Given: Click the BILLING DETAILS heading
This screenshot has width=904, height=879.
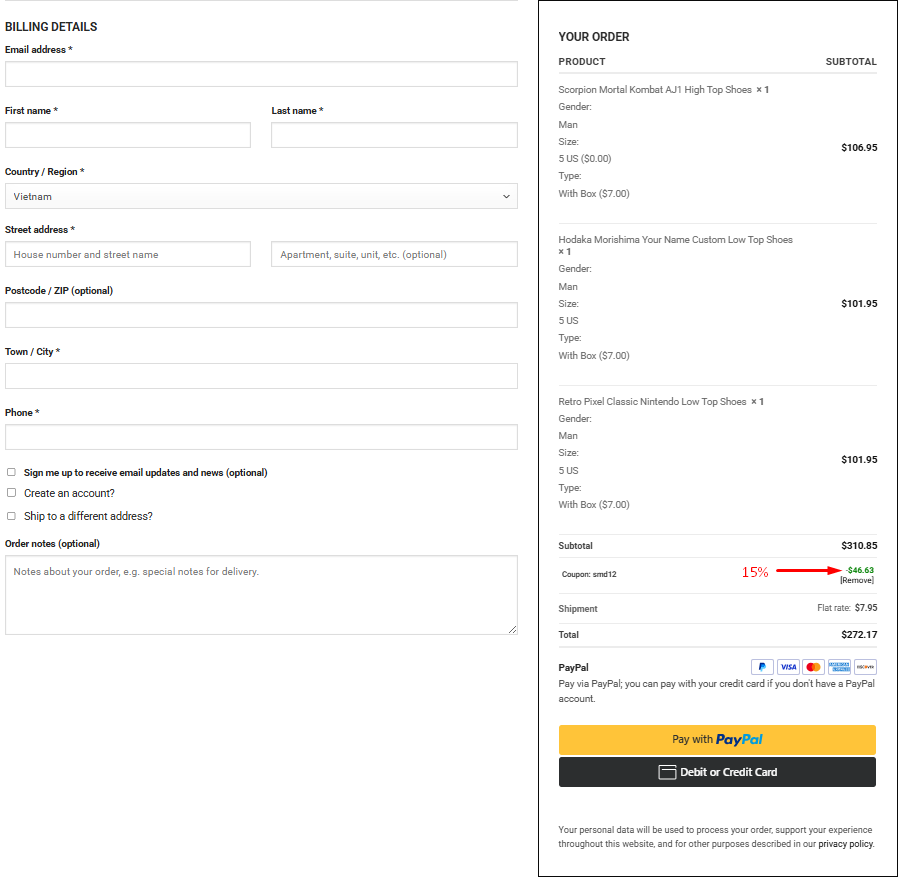Looking at the screenshot, I should 51,27.
